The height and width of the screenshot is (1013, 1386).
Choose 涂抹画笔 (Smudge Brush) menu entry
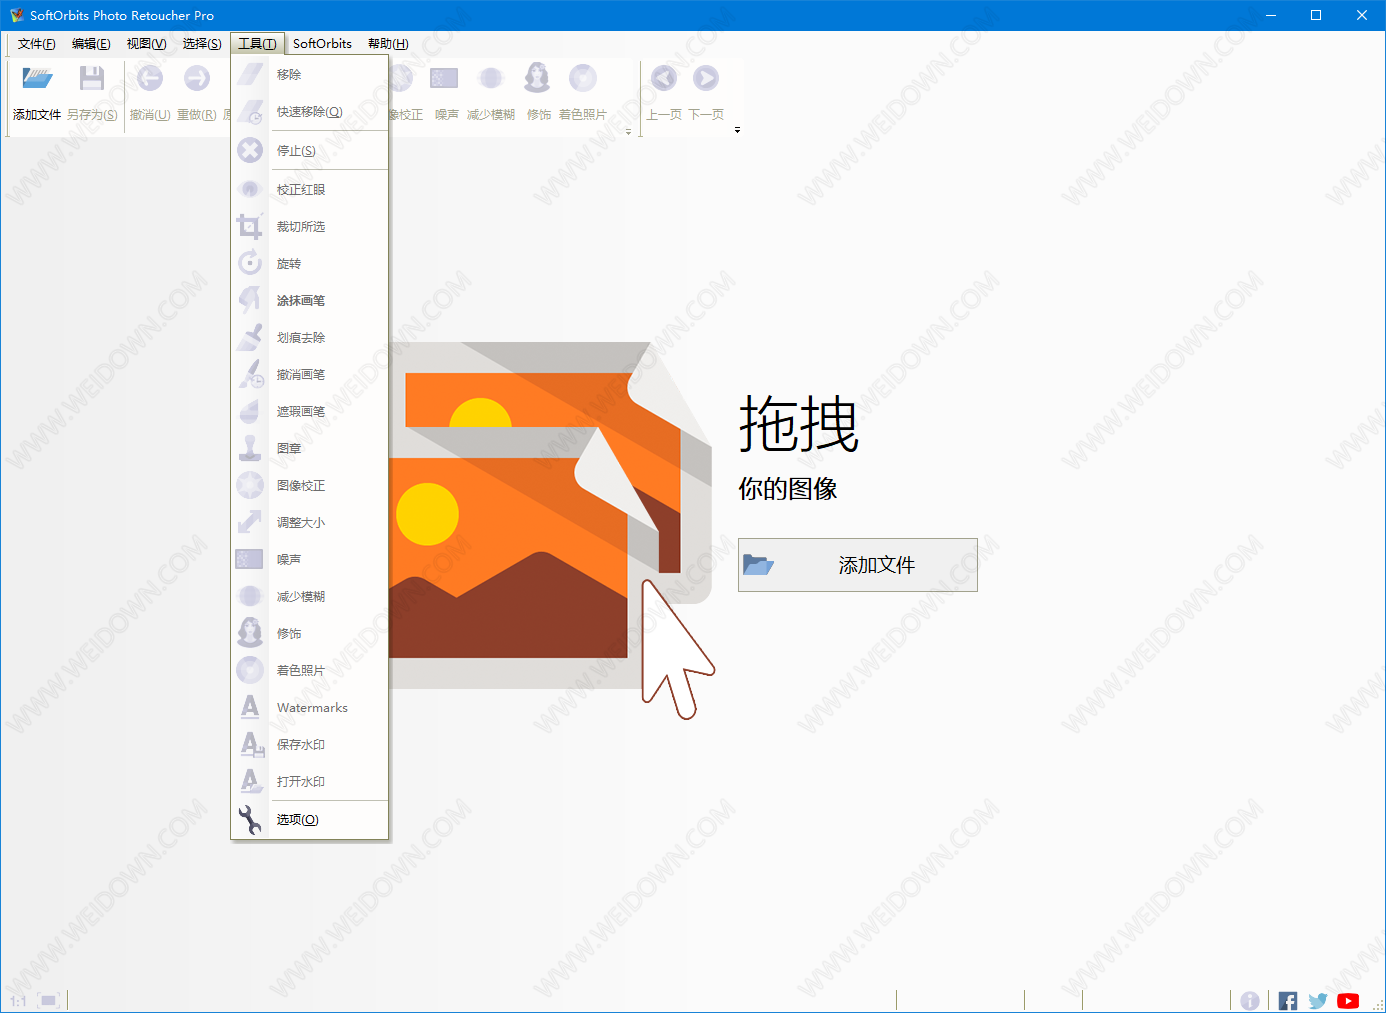(310, 301)
